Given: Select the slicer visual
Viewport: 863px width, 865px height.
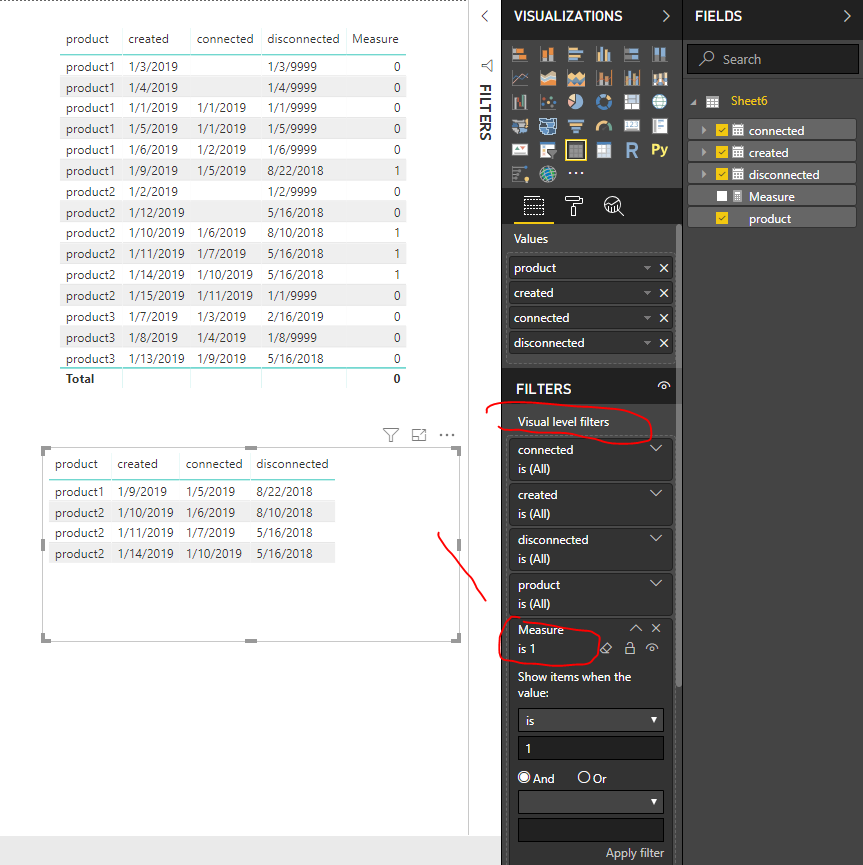Looking at the screenshot, I should pyautogui.click(x=548, y=150).
